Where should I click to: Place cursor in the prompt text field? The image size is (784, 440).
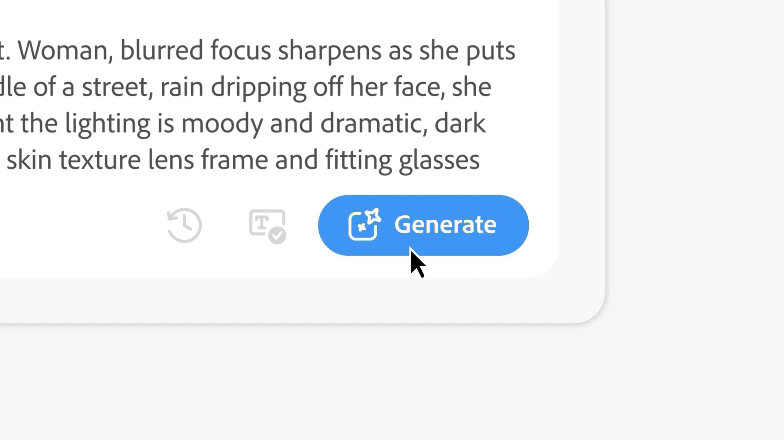(x=250, y=105)
